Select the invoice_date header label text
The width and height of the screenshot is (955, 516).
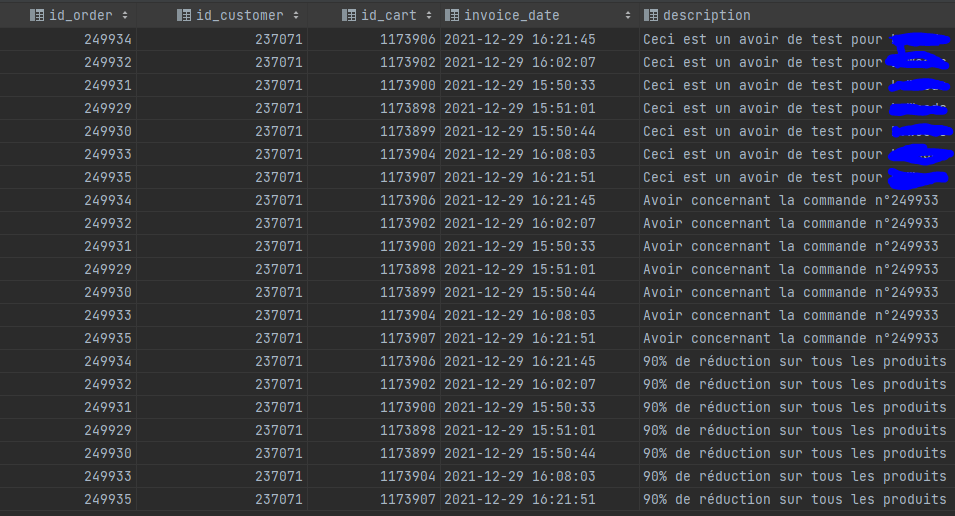pos(511,15)
